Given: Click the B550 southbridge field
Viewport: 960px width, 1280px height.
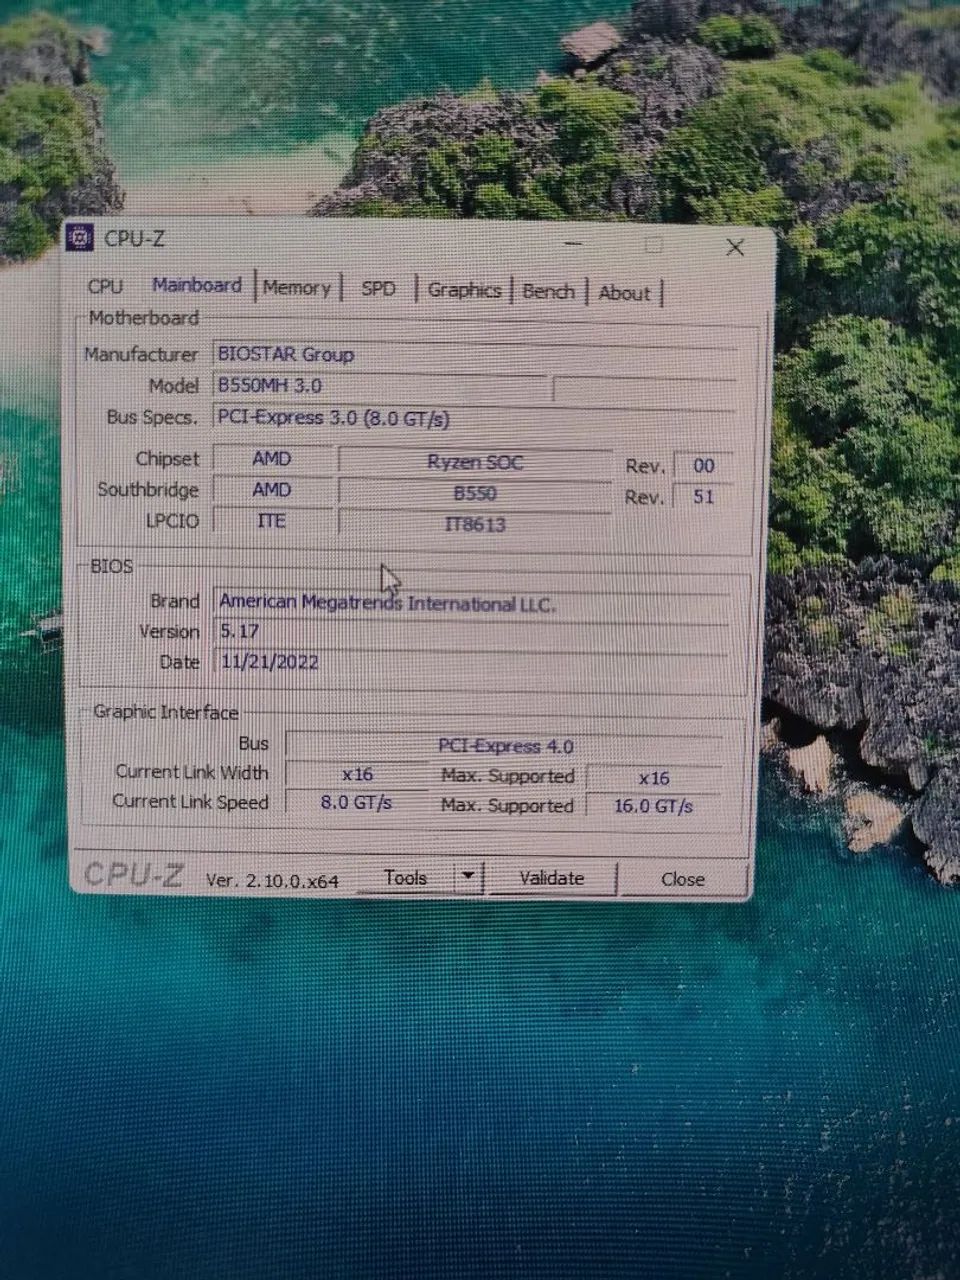Looking at the screenshot, I should (x=475, y=493).
